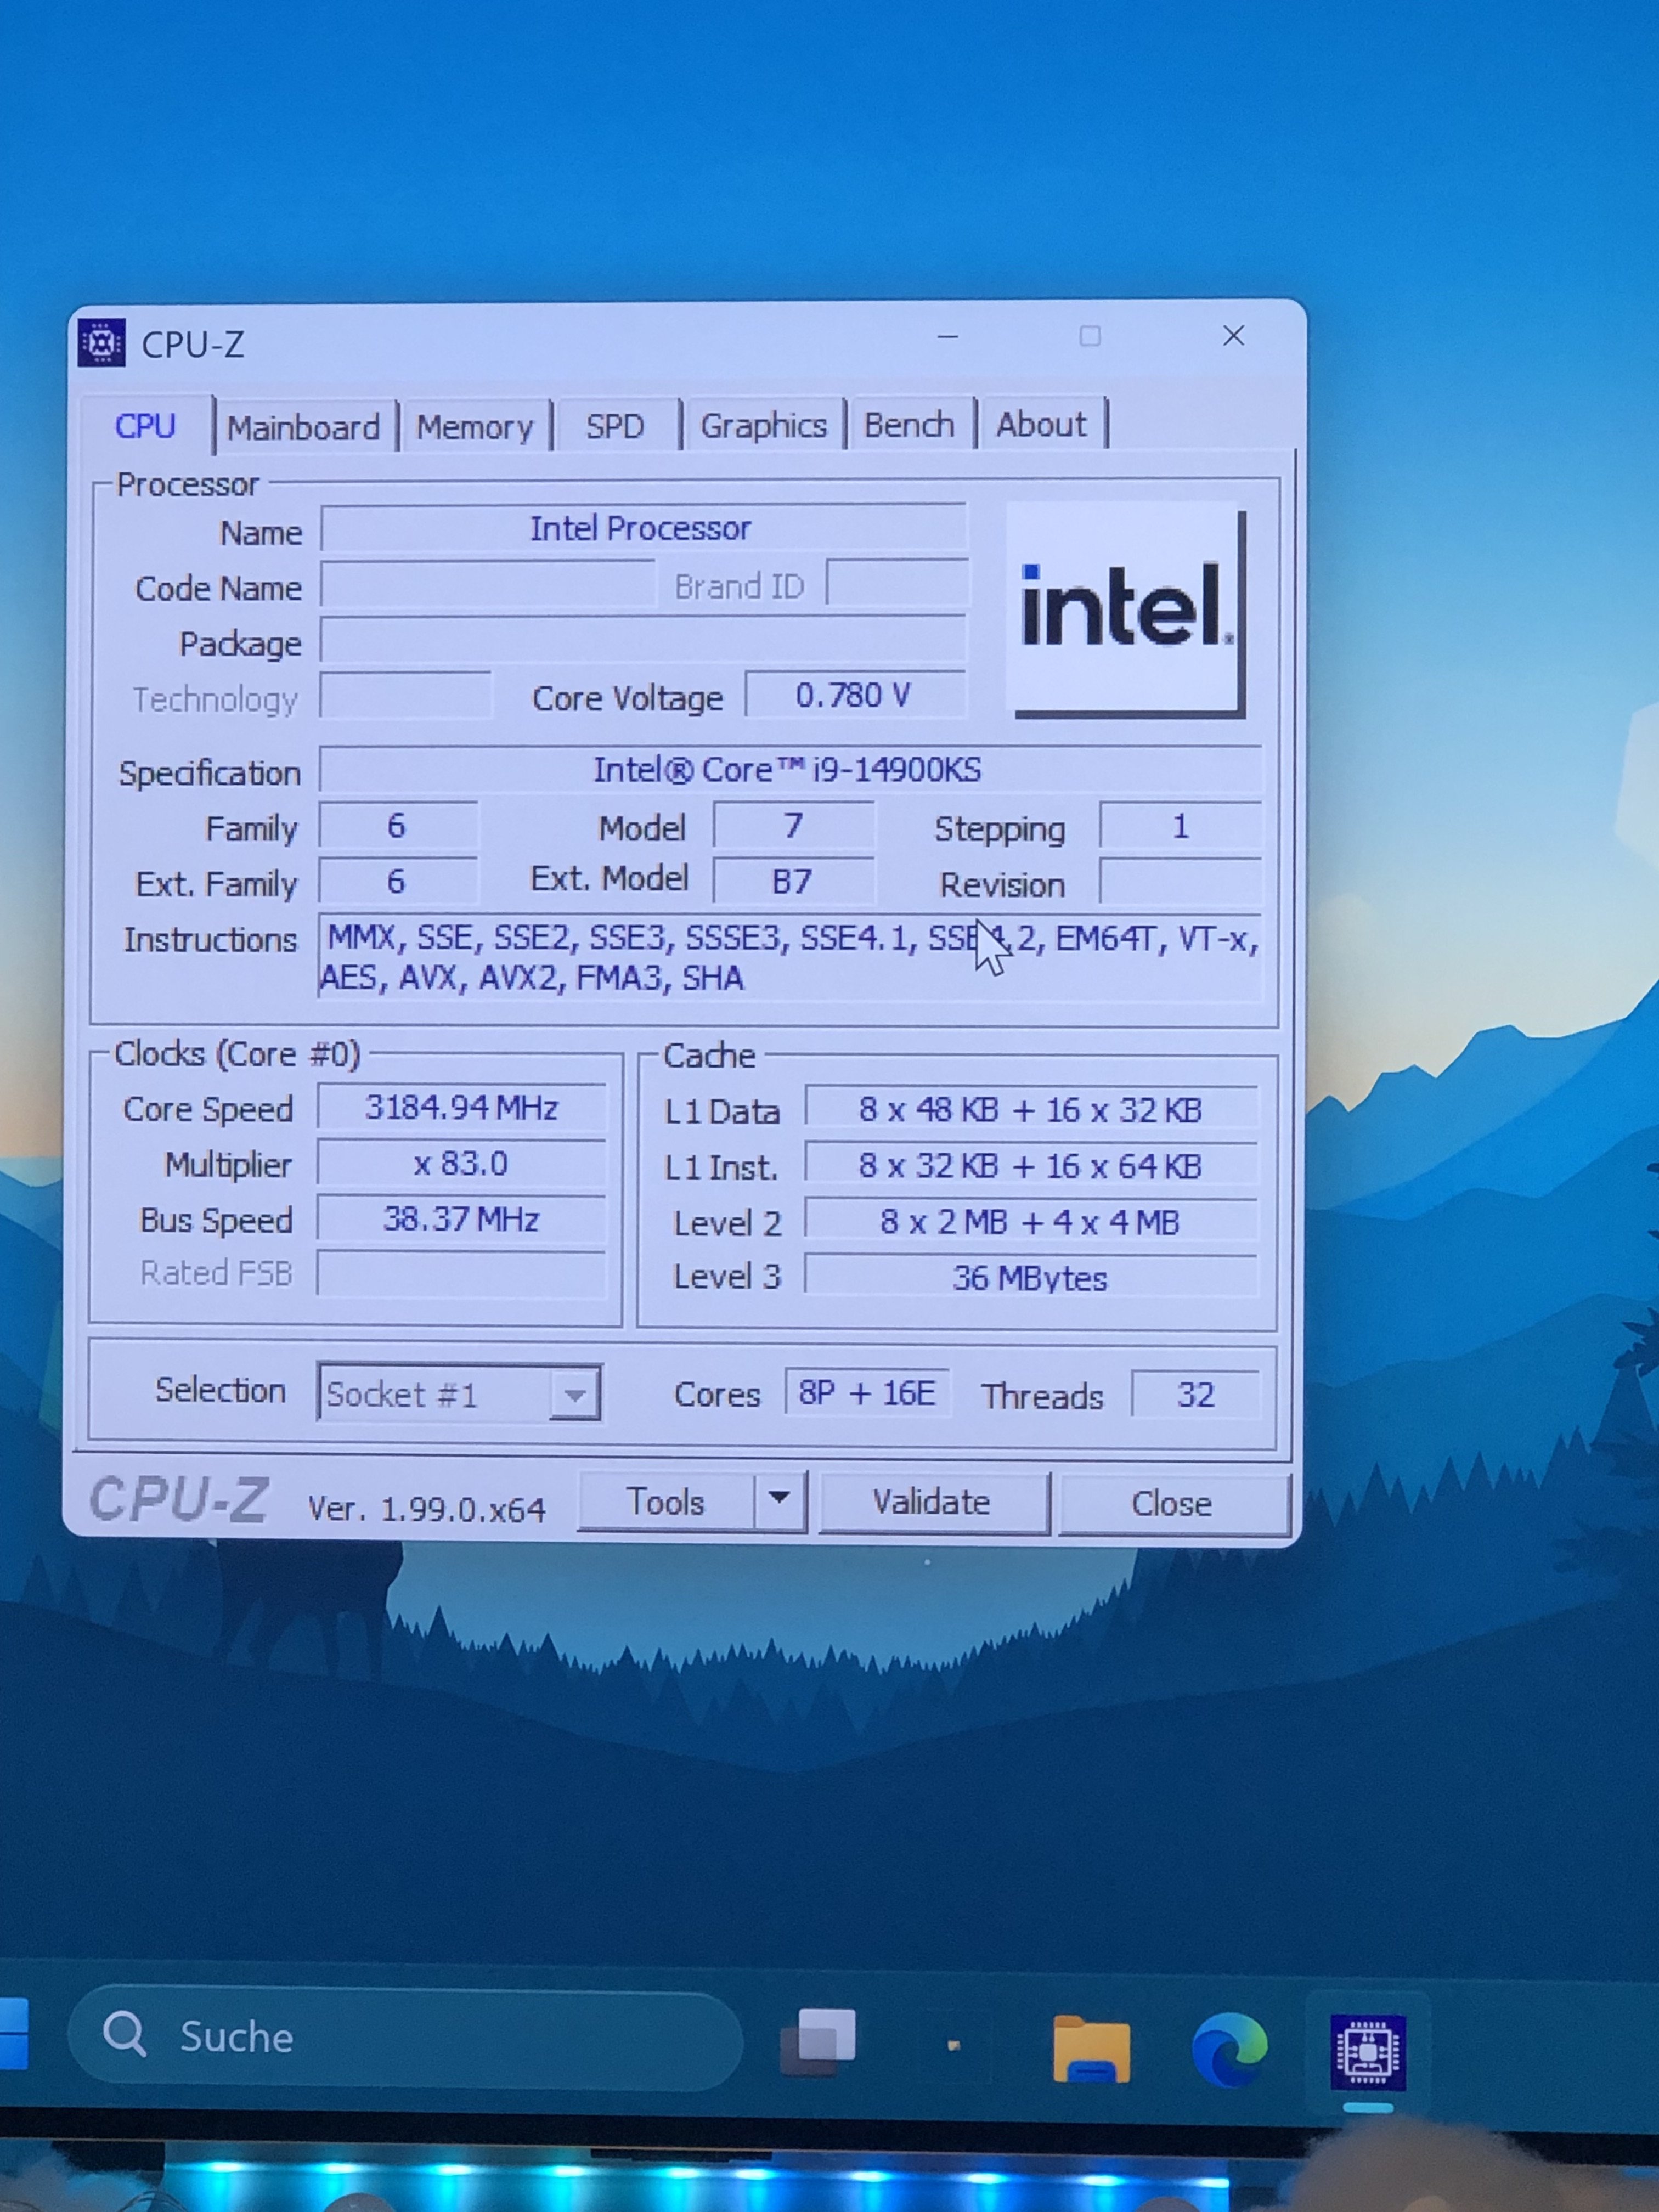Click the Windows Start button

[x=12, y=2034]
